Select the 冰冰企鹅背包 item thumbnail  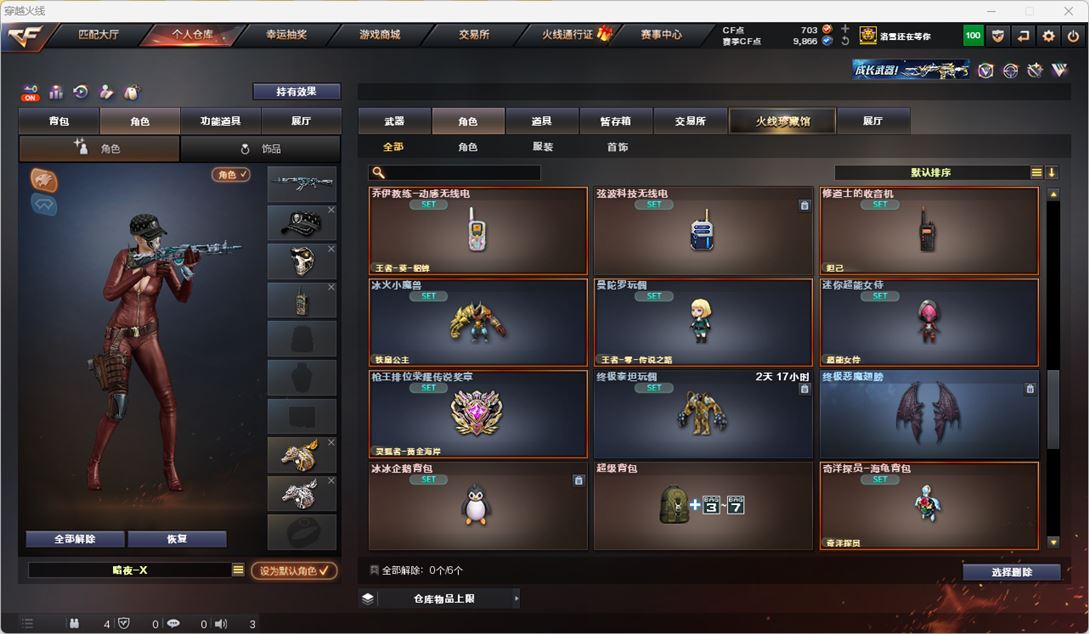pos(476,504)
